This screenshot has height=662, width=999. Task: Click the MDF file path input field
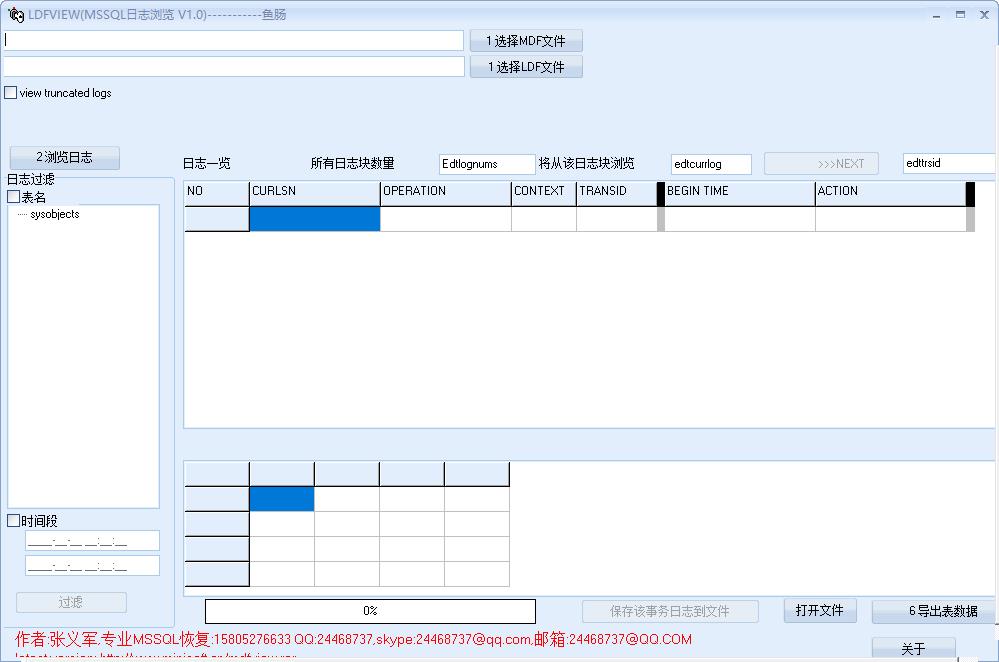[234, 40]
